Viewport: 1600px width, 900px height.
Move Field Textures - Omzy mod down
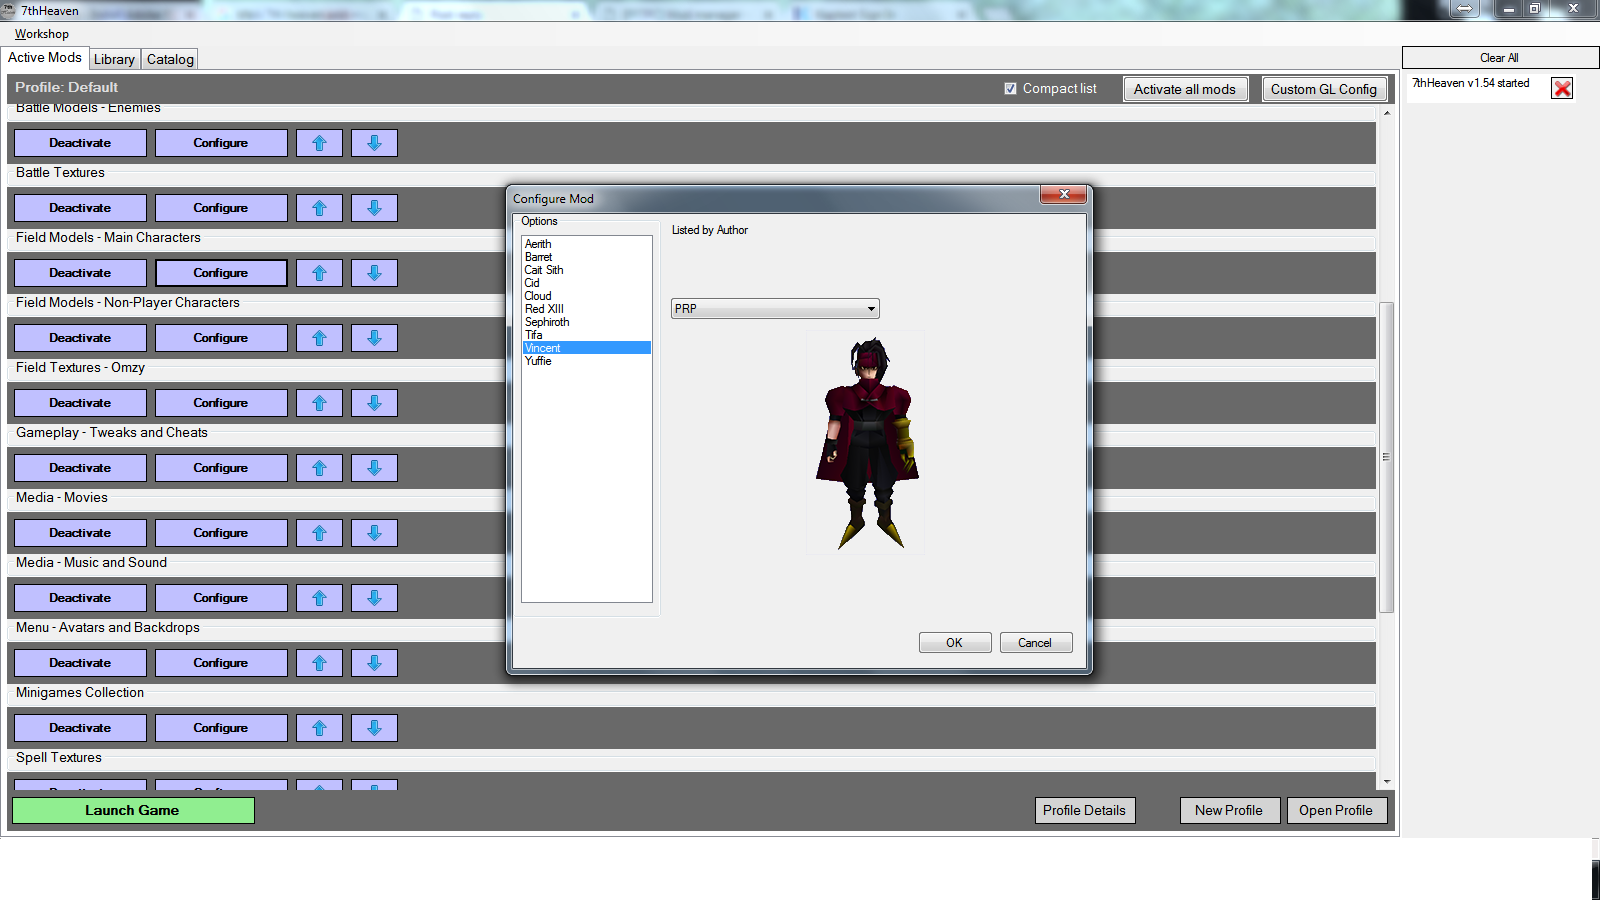click(x=374, y=403)
